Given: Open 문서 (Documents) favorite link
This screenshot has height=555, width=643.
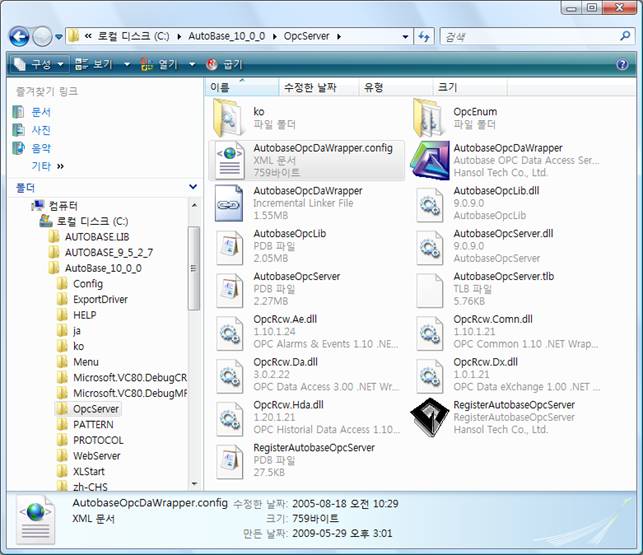Looking at the screenshot, I should [x=41, y=111].
